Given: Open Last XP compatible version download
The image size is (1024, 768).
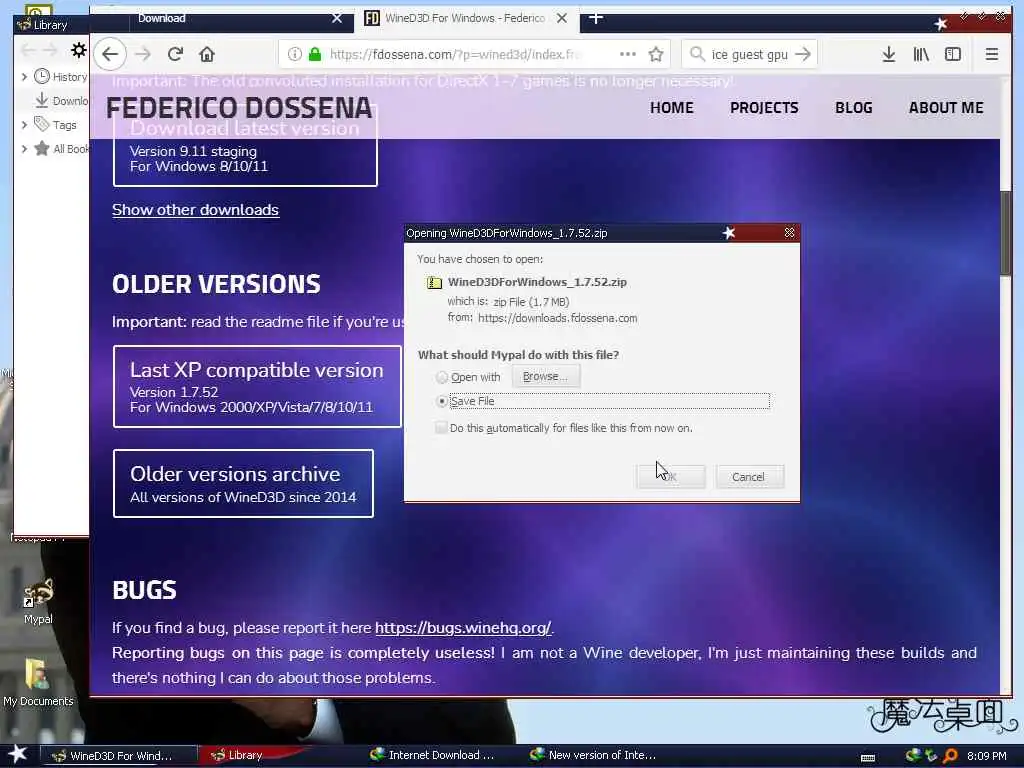Looking at the screenshot, I should (257, 387).
